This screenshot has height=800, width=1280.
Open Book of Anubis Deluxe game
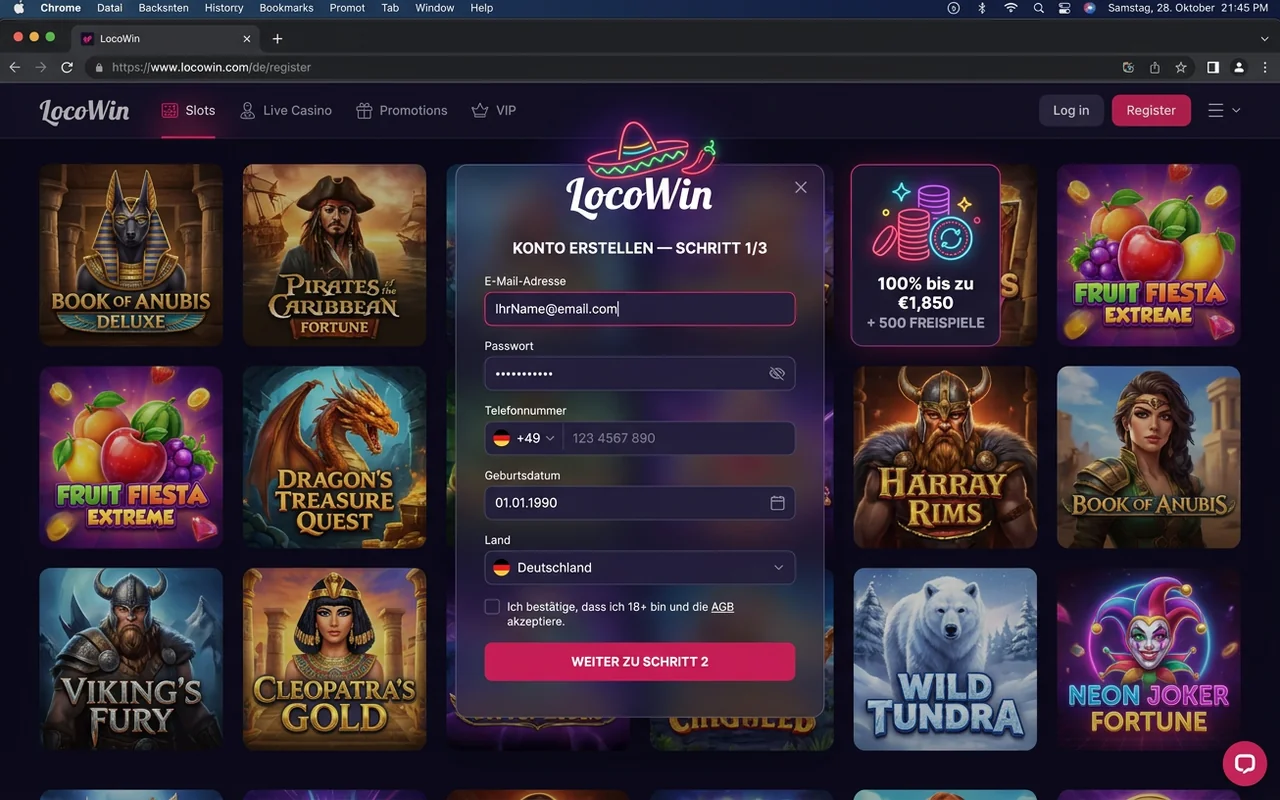(x=131, y=255)
